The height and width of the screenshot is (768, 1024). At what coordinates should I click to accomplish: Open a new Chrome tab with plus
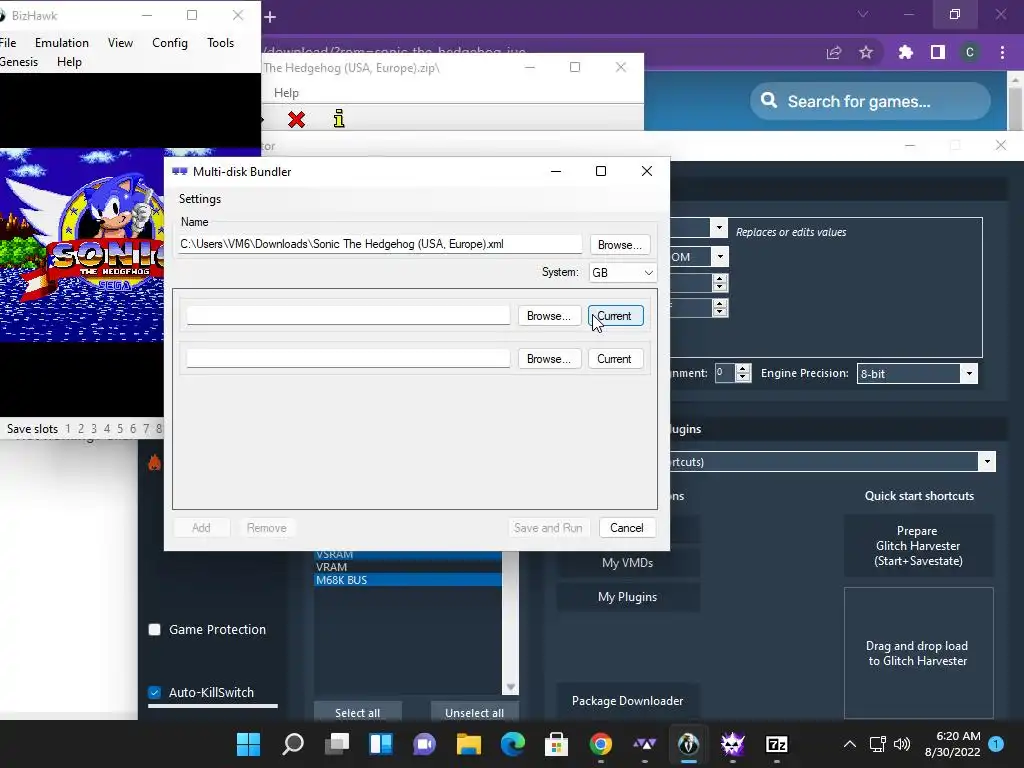pos(270,17)
